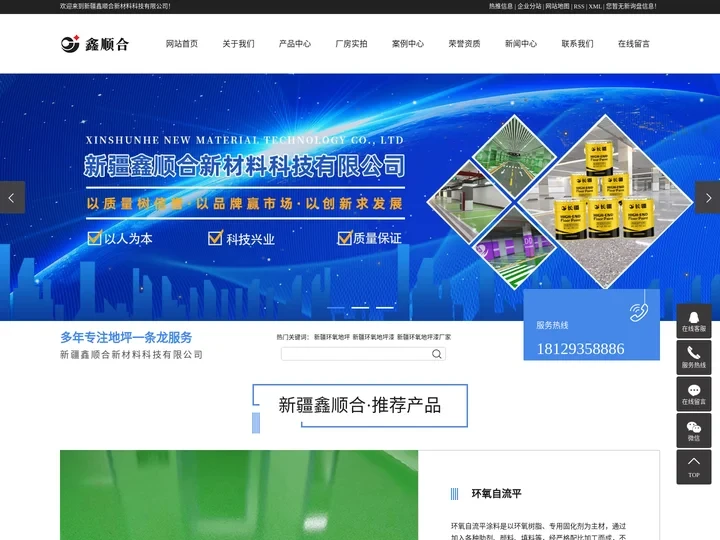Click hot keyword 新疆环氧地坪漆厂家
This screenshot has height=540, width=720.
[424, 337]
